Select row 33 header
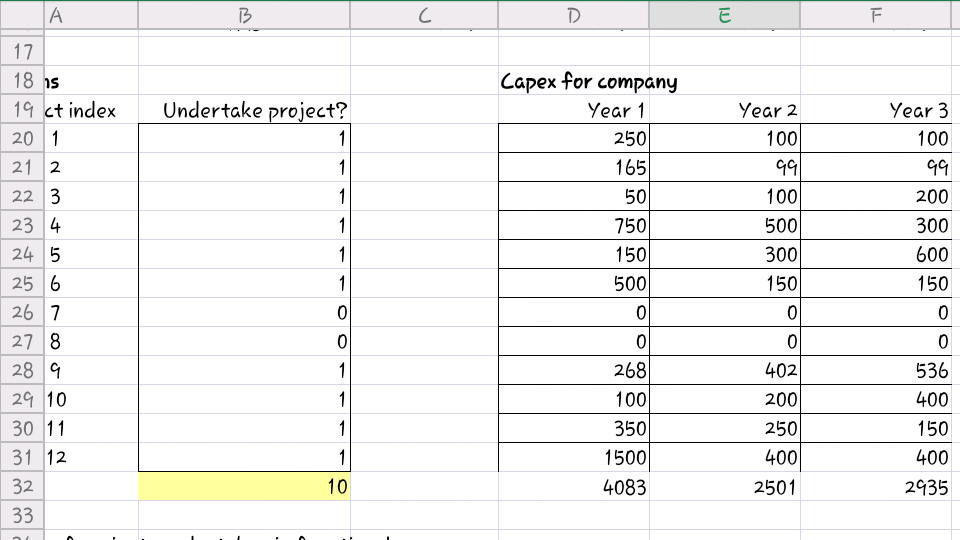960x540 pixels. (x=22, y=515)
